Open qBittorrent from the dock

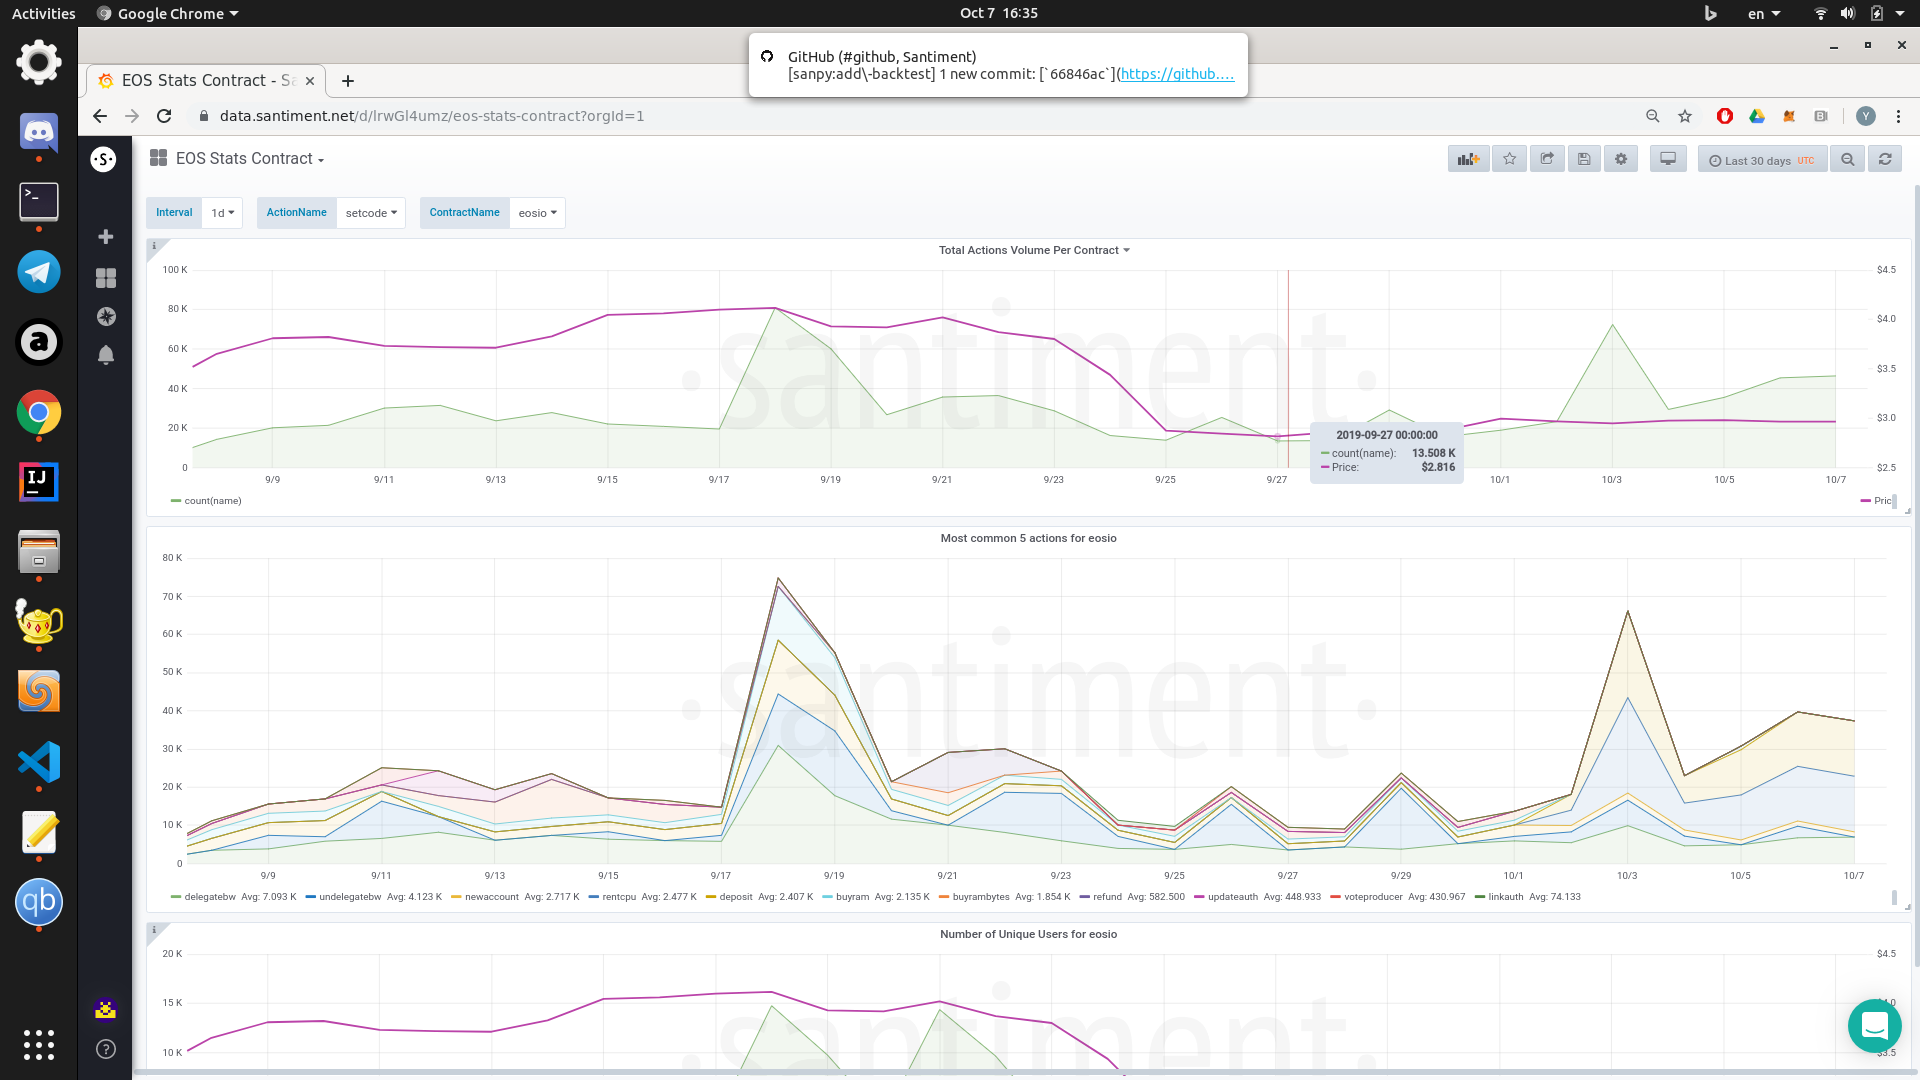(39, 902)
